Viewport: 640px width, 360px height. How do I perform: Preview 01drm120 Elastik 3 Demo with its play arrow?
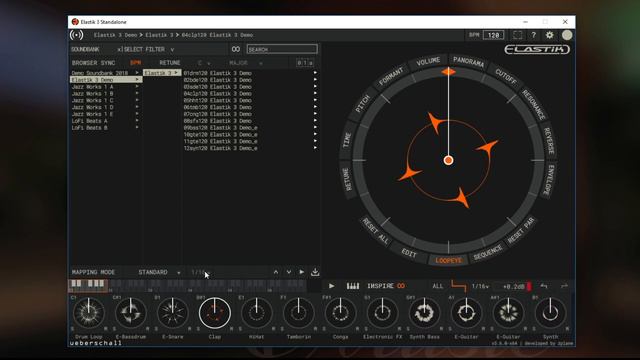click(315, 73)
